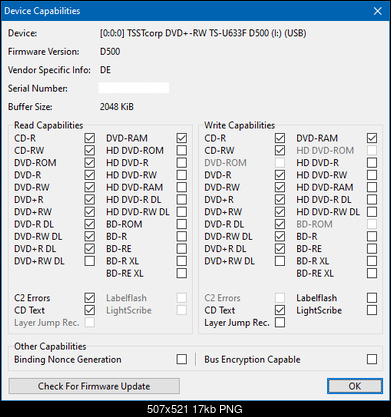Viewport: 391px width, 417px height.
Task: Toggle Write DVD+R checkbox
Action: pyautogui.click(x=280, y=200)
